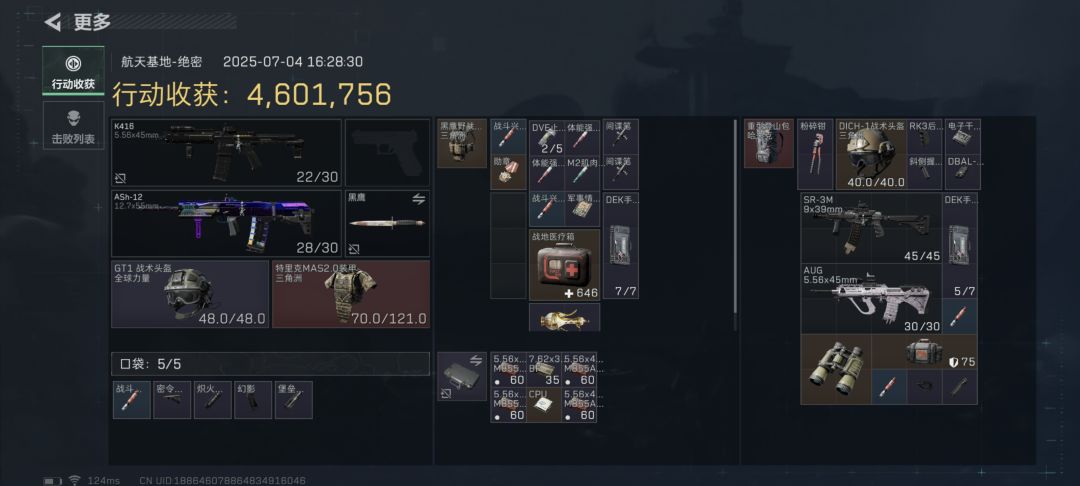Select the CPU loot item
The height and width of the screenshot is (486, 1080).
tap(544, 405)
